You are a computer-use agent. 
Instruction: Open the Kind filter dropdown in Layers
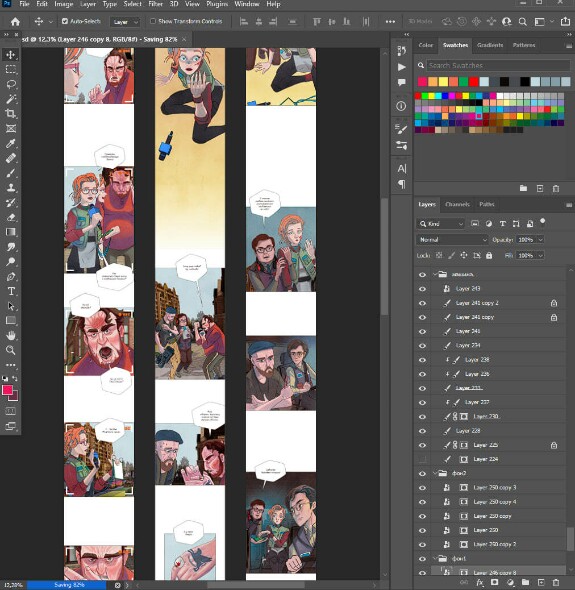[x=441, y=224]
